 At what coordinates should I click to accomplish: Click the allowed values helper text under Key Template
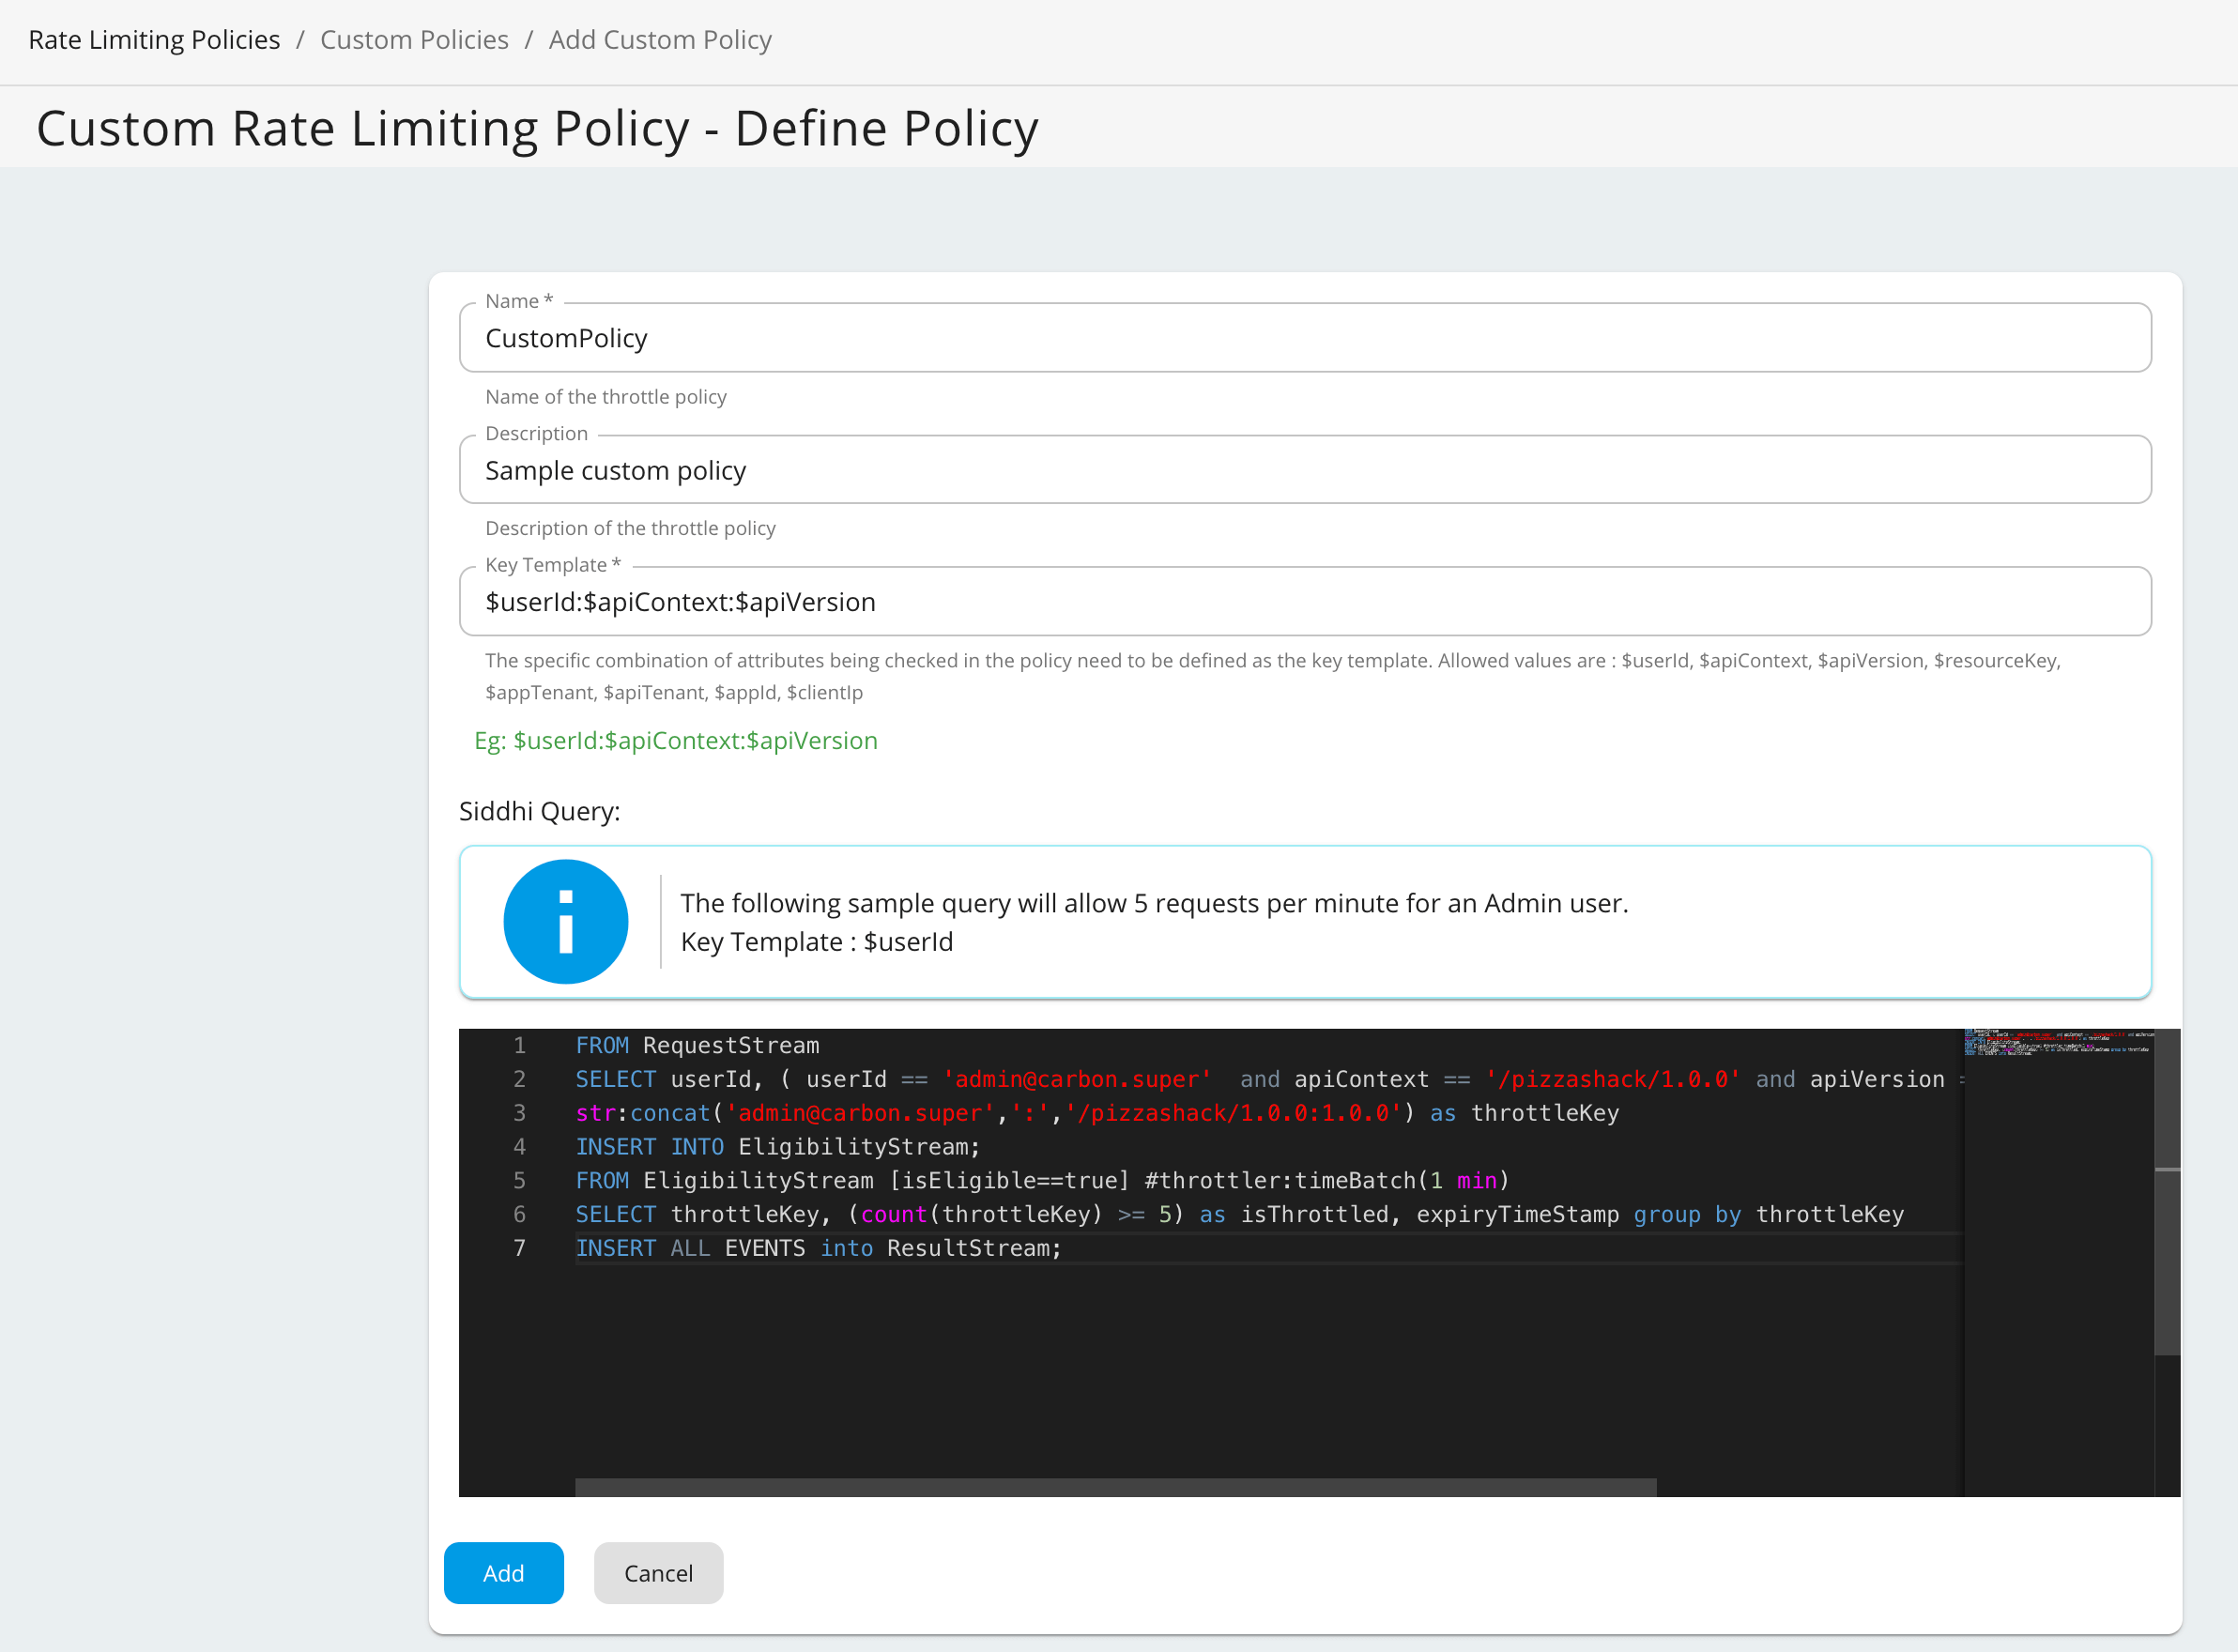tap(1273, 676)
